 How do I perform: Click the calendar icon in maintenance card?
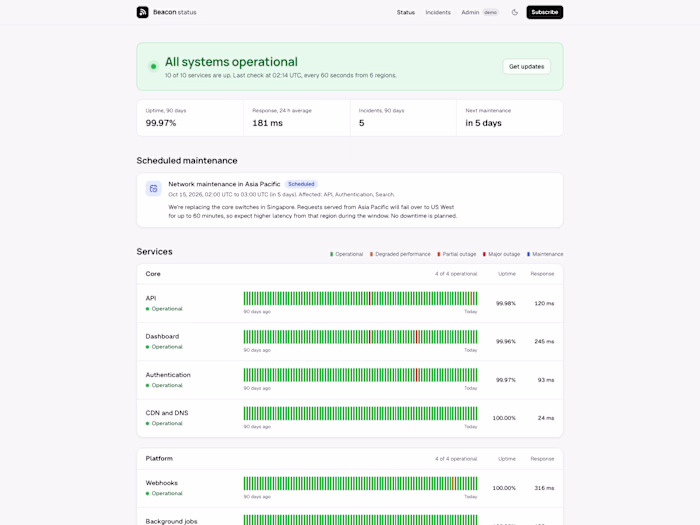coord(154,188)
